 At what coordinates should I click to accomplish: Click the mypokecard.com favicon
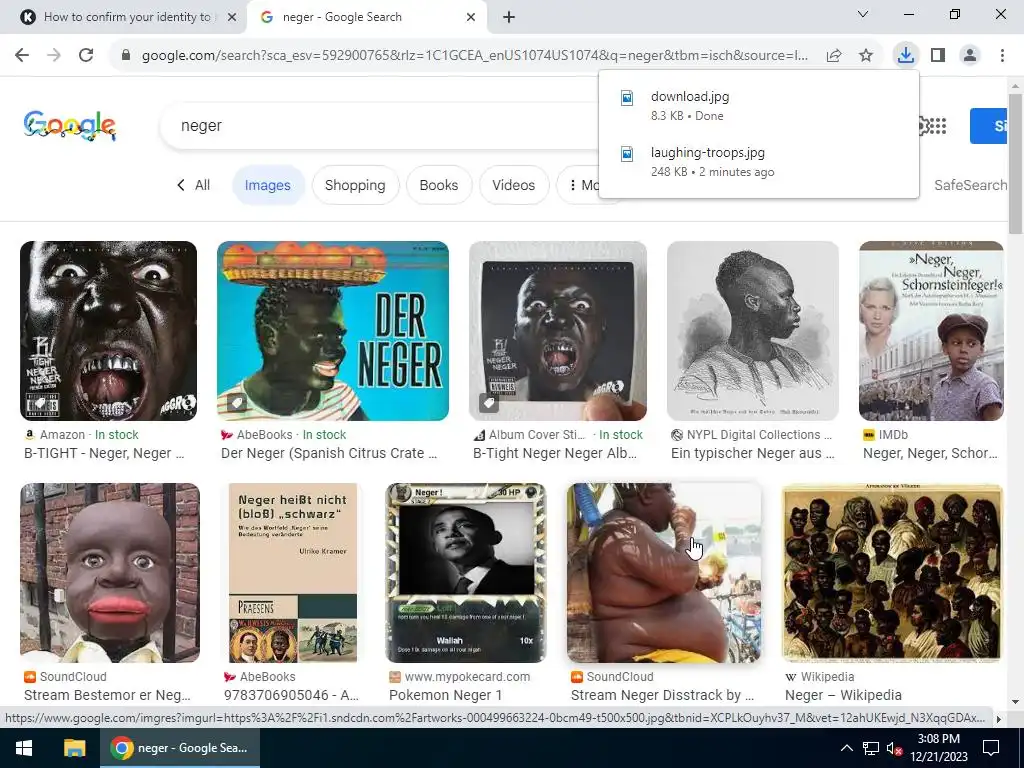[394, 677]
